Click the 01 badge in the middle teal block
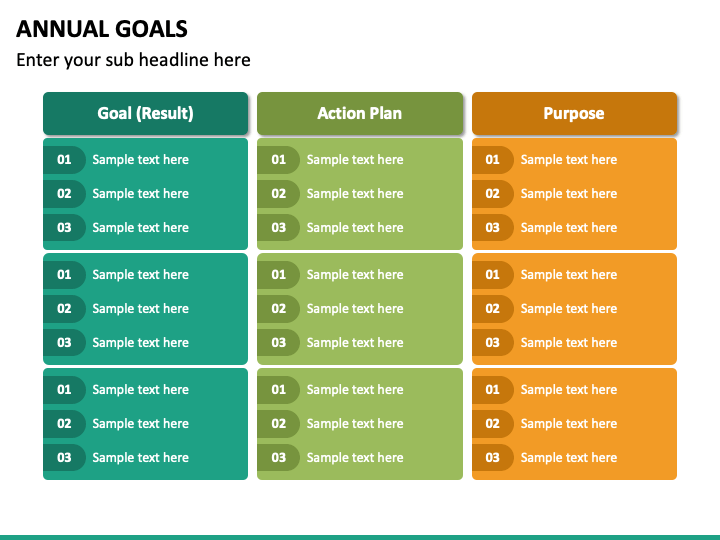This screenshot has width=720, height=540. (x=64, y=275)
